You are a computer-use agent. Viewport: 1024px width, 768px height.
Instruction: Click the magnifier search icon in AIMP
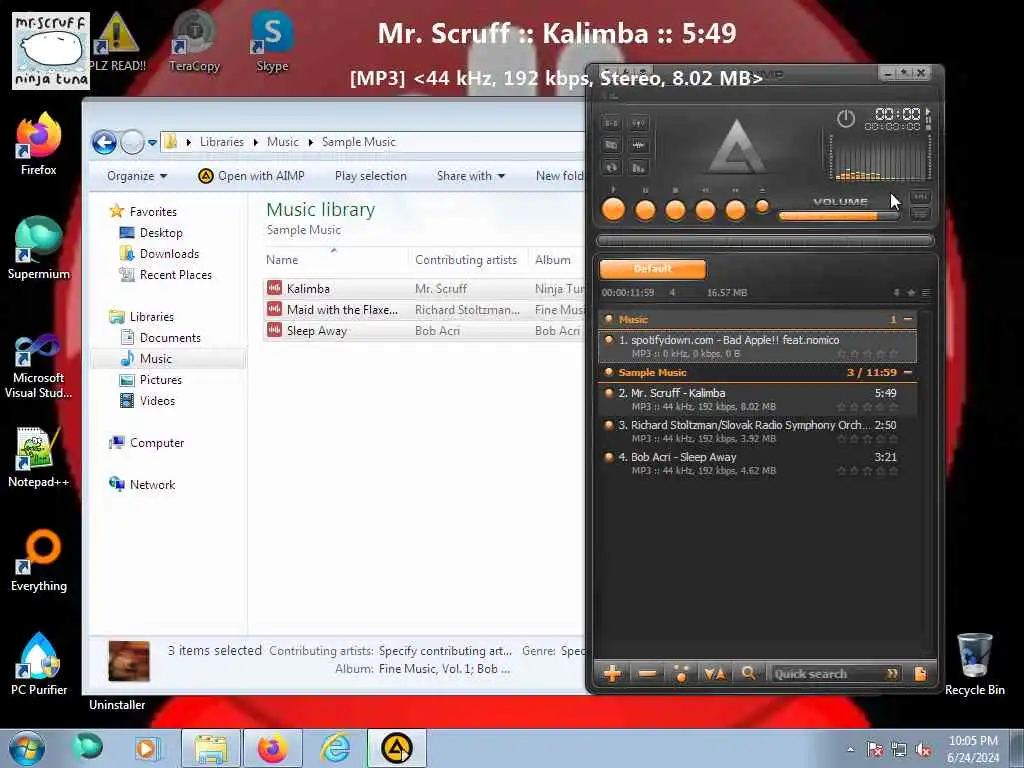point(748,673)
